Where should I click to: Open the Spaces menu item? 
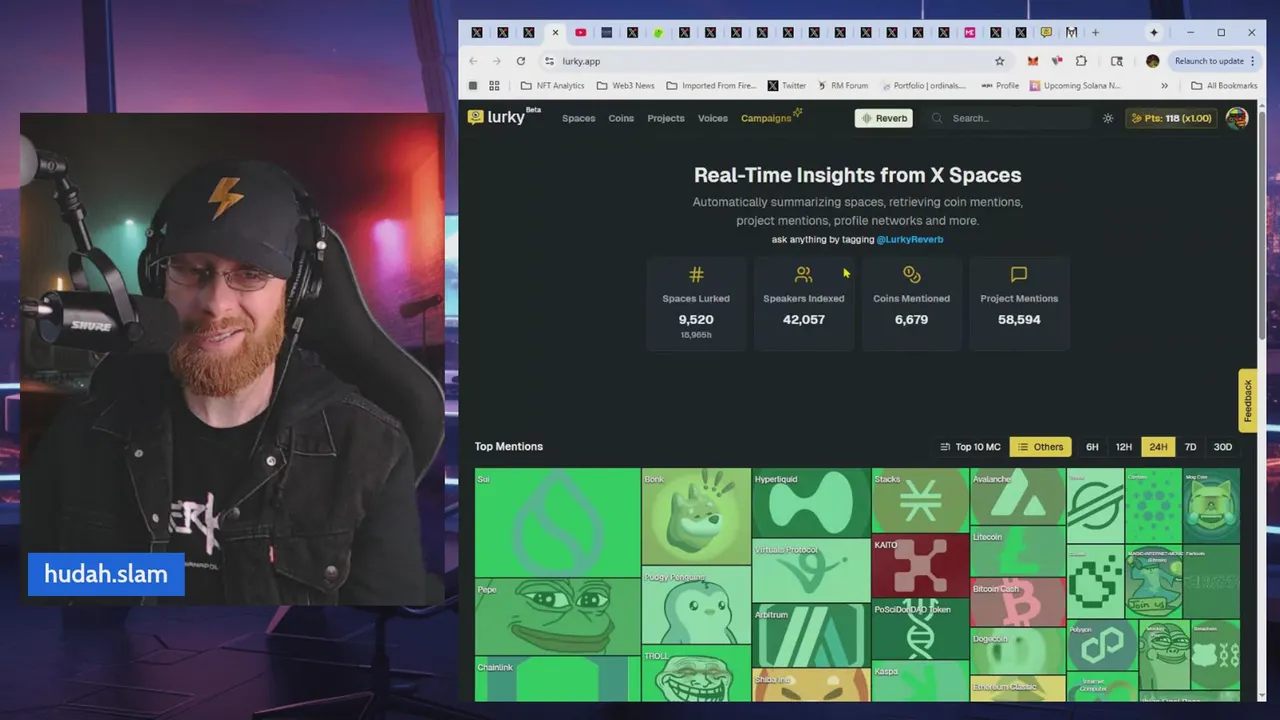(578, 118)
